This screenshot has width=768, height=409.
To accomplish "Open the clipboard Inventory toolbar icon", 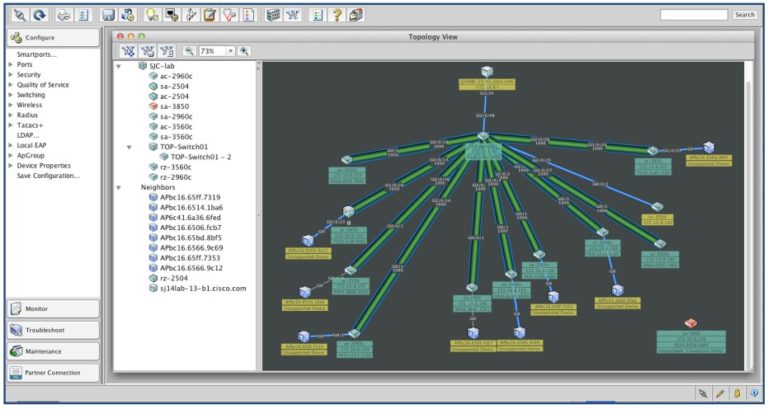I will (210, 15).
